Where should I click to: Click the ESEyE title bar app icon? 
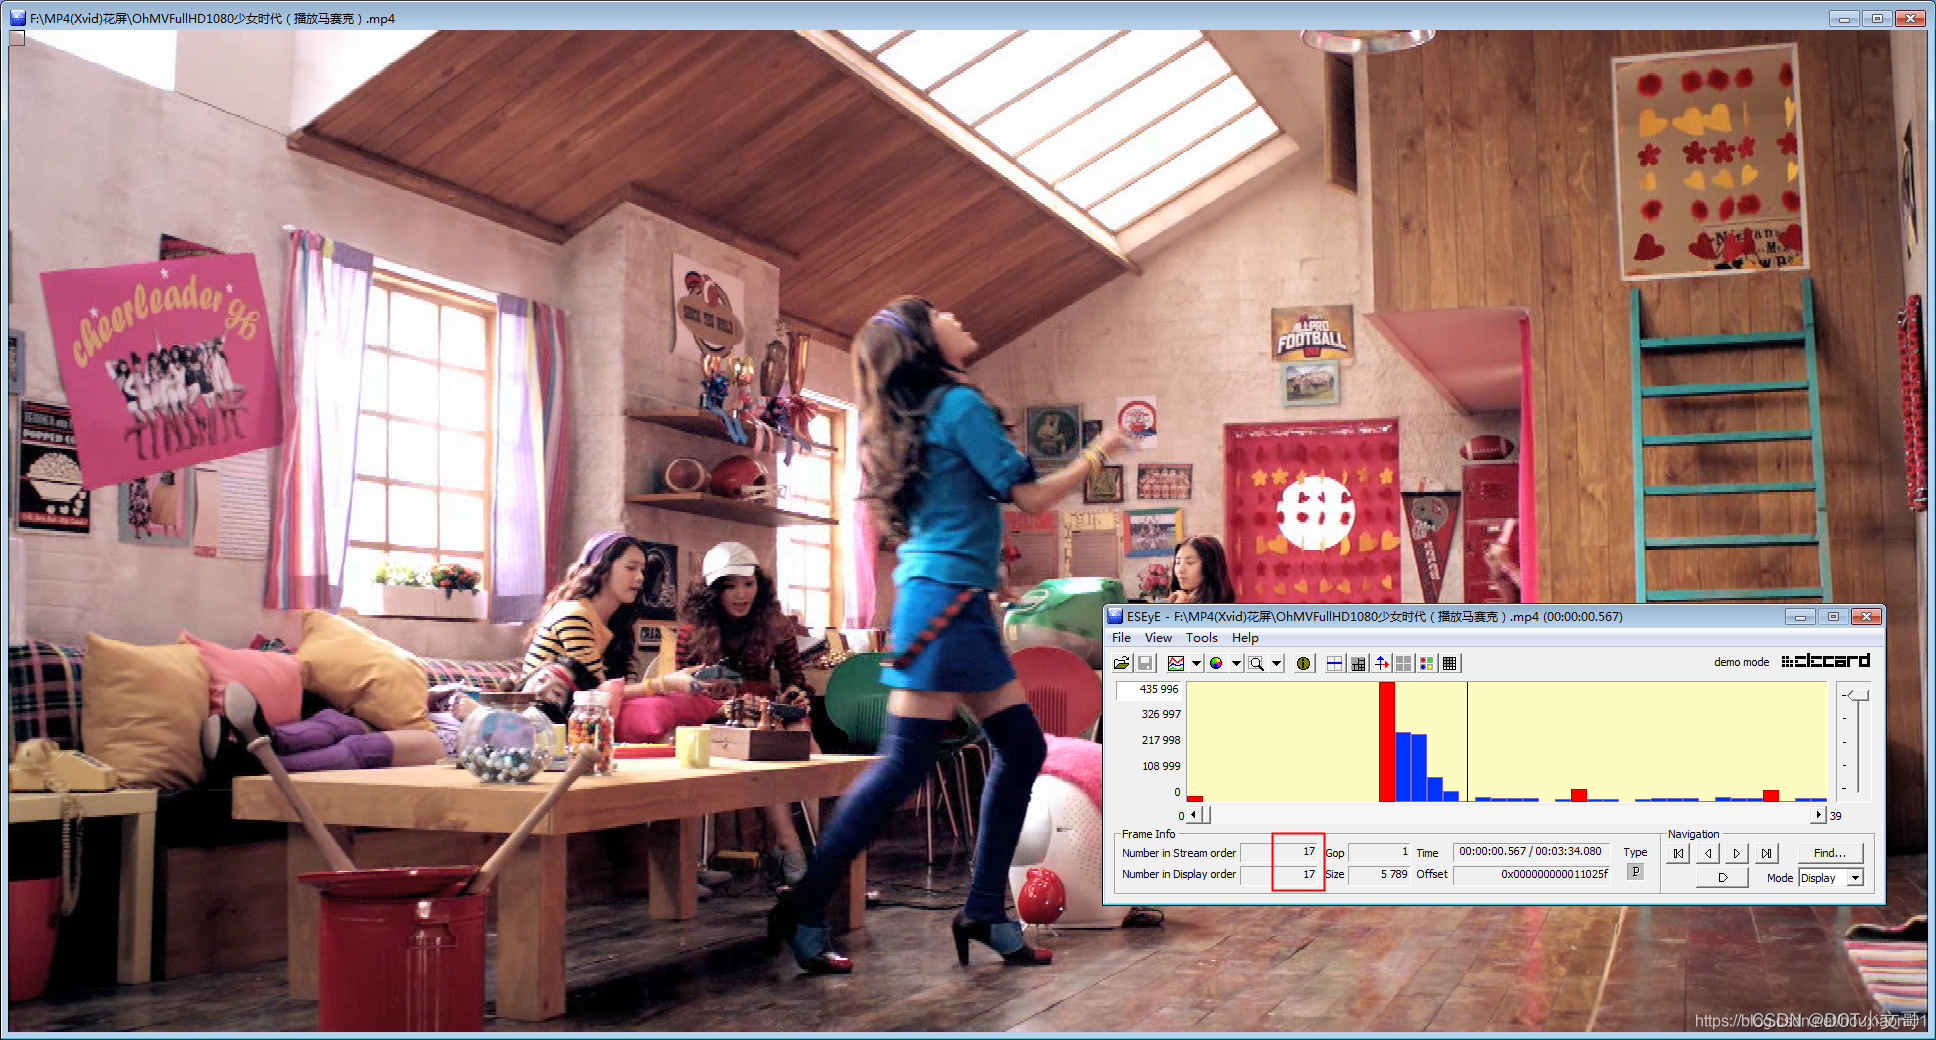[x=1115, y=616]
